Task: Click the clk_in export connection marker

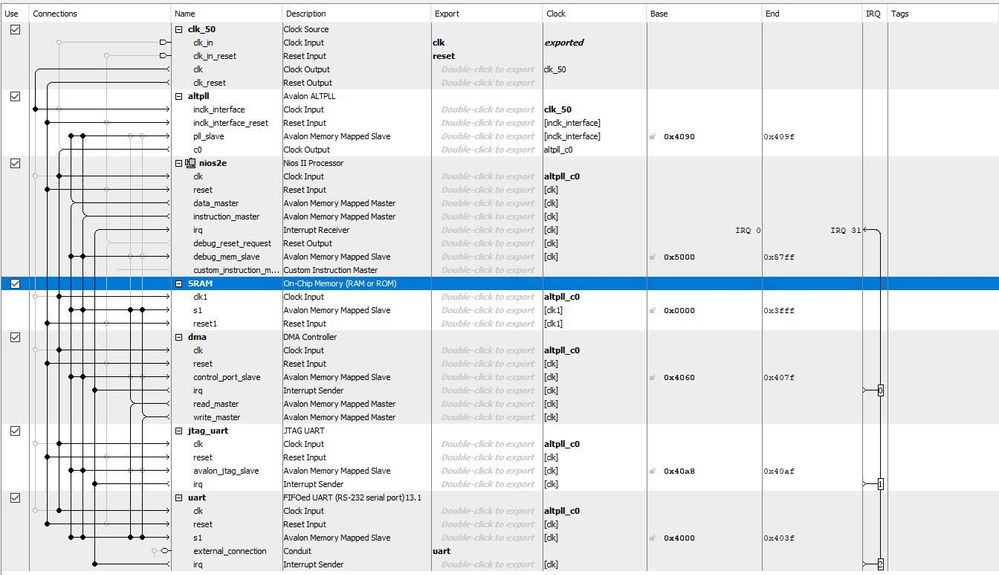Action: coord(164,43)
